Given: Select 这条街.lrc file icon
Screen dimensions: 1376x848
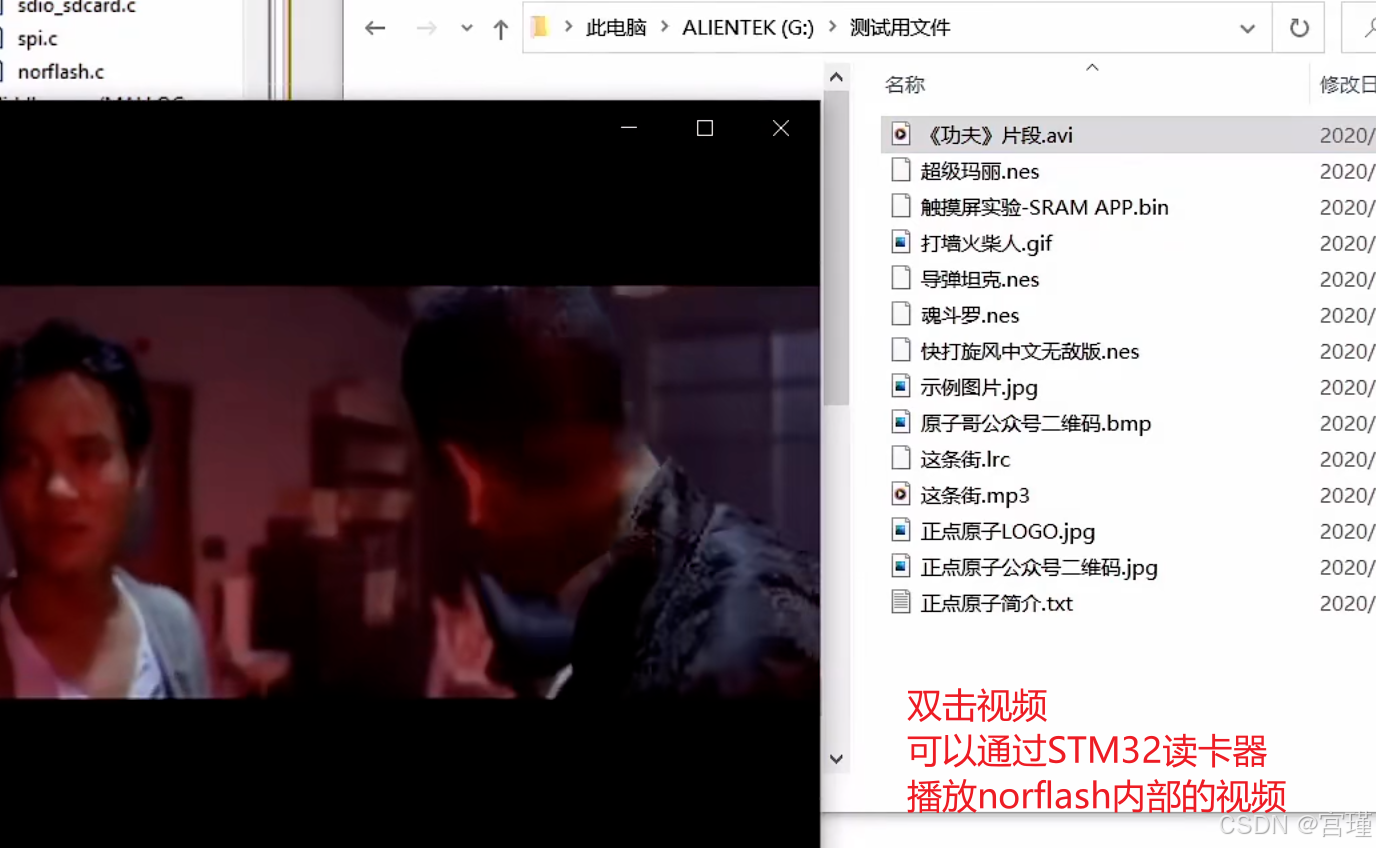Looking at the screenshot, I should [901, 459].
